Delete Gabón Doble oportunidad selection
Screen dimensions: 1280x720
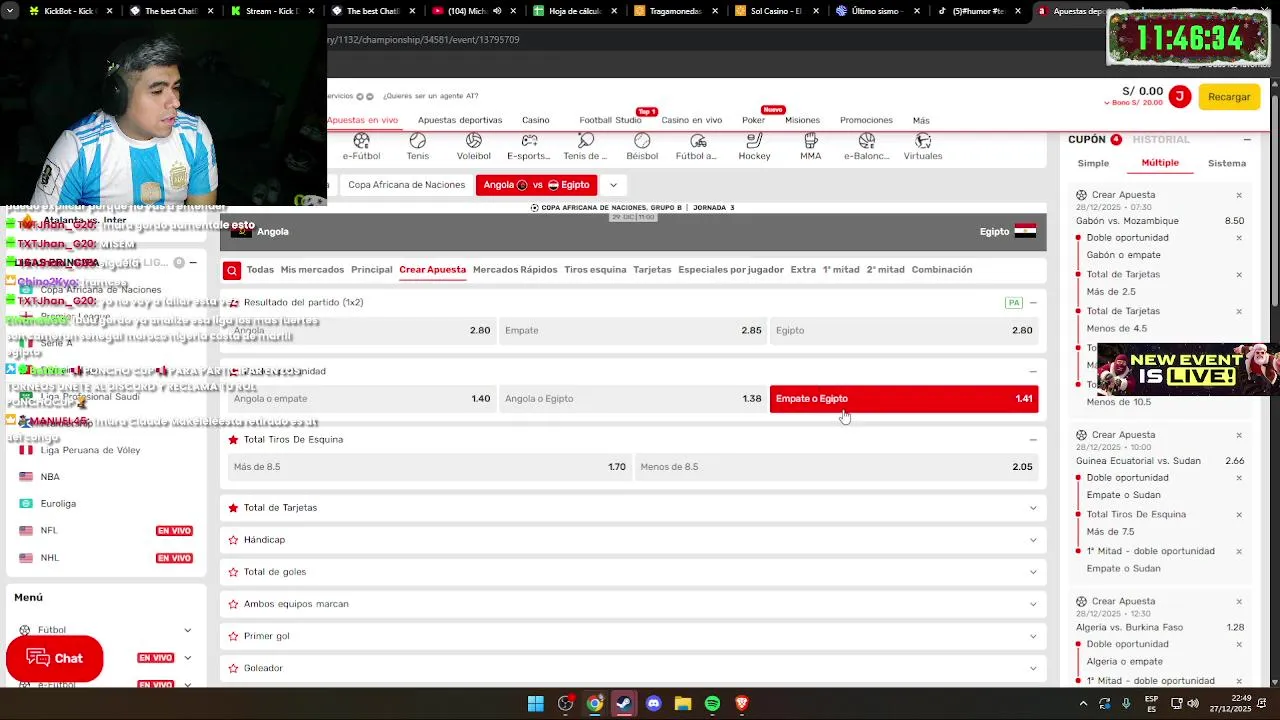(1239, 238)
